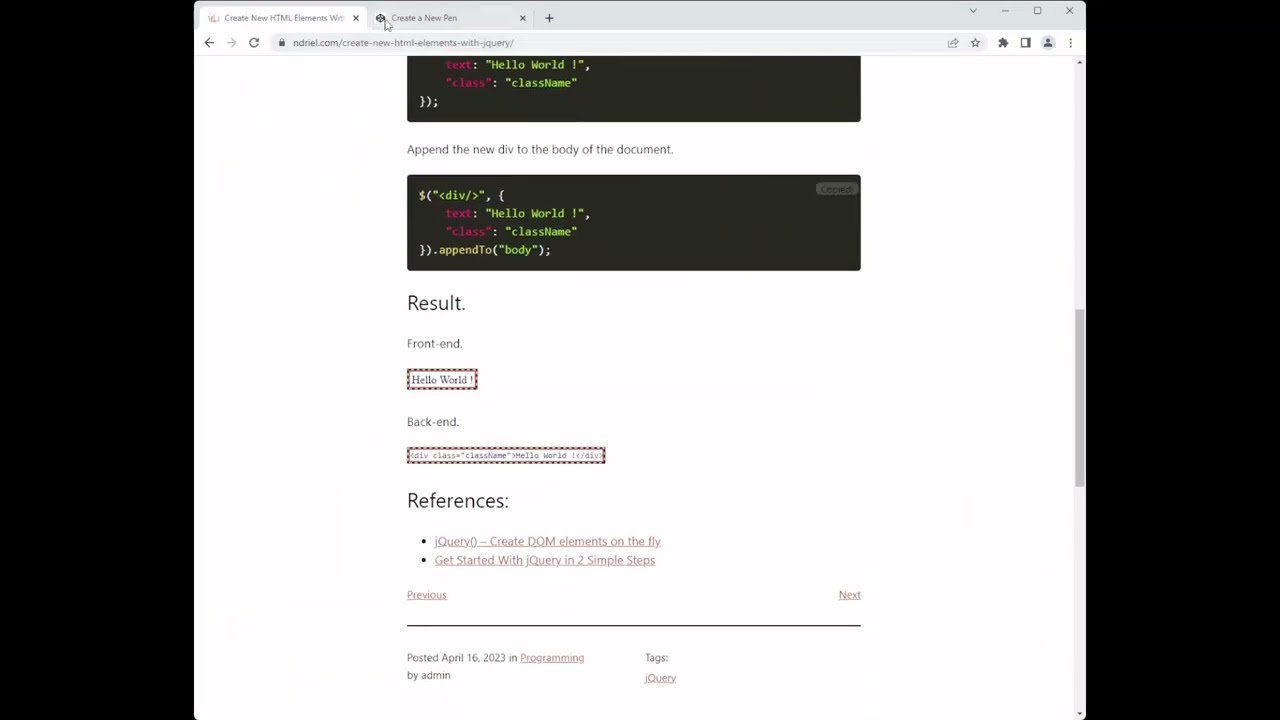Click the appendTo("body") code line
The width and height of the screenshot is (1280, 720).
tap(485, 250)
